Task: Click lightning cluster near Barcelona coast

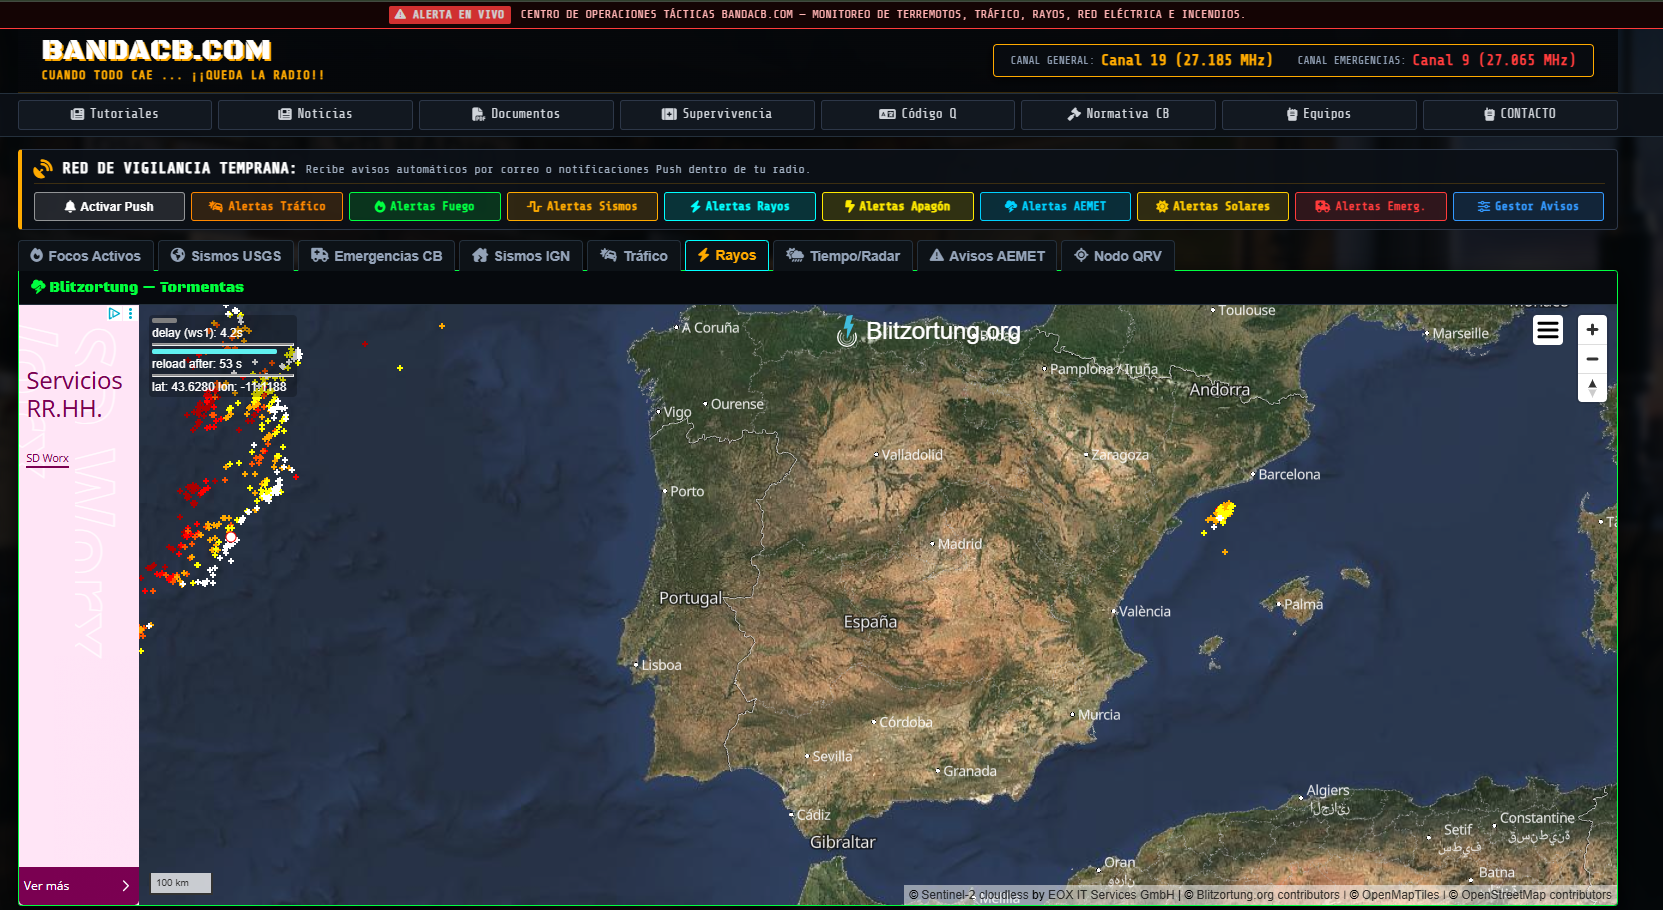Action: tap(1221, 514)
